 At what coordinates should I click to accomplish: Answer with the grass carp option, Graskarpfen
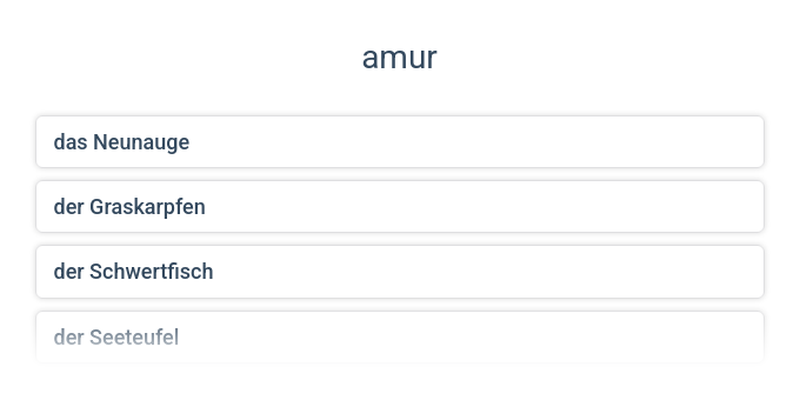(400, 207)
